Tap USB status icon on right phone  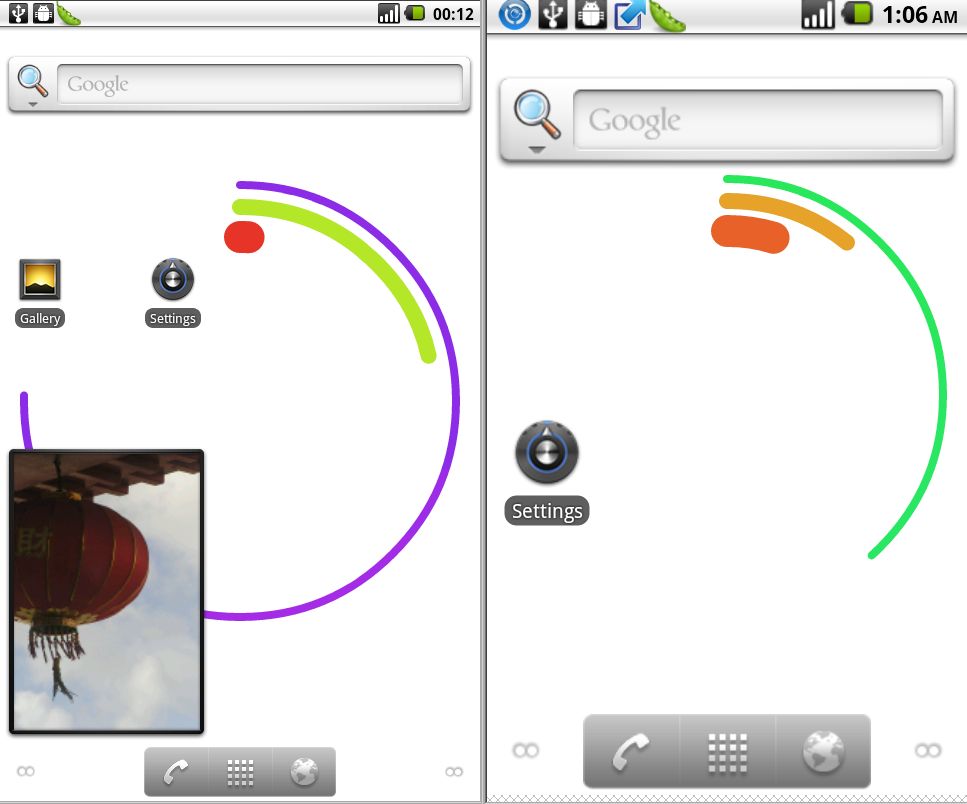(553, 15)
